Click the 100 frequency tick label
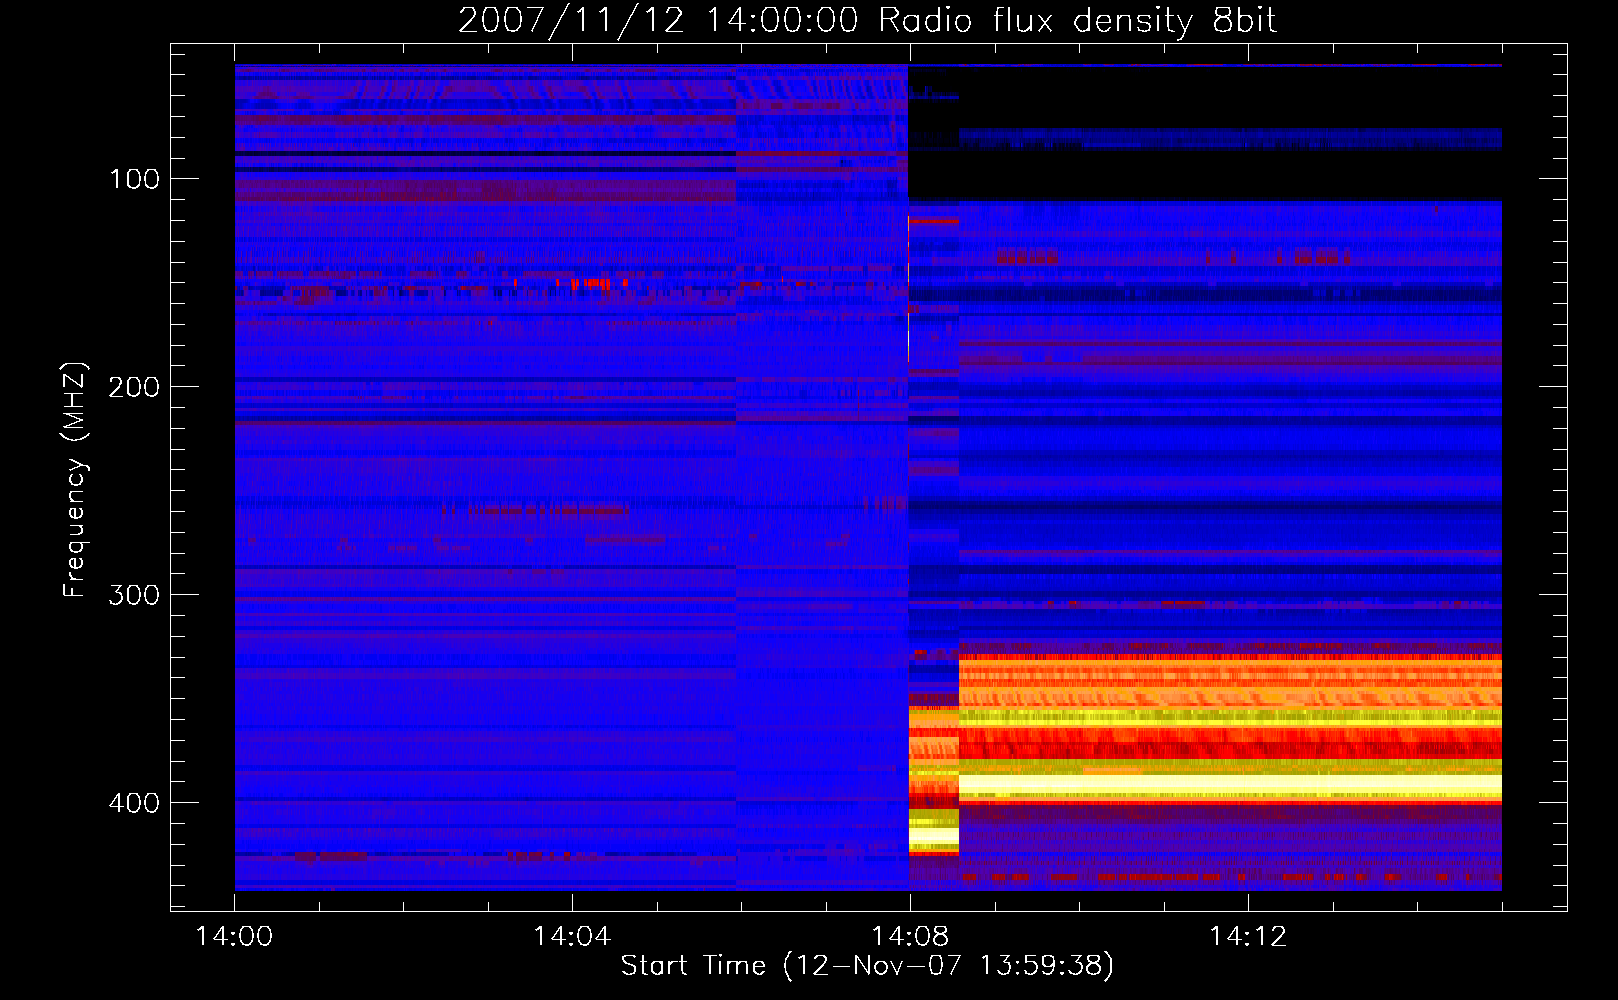1618x1000 pixels. [x=135, y=179]
